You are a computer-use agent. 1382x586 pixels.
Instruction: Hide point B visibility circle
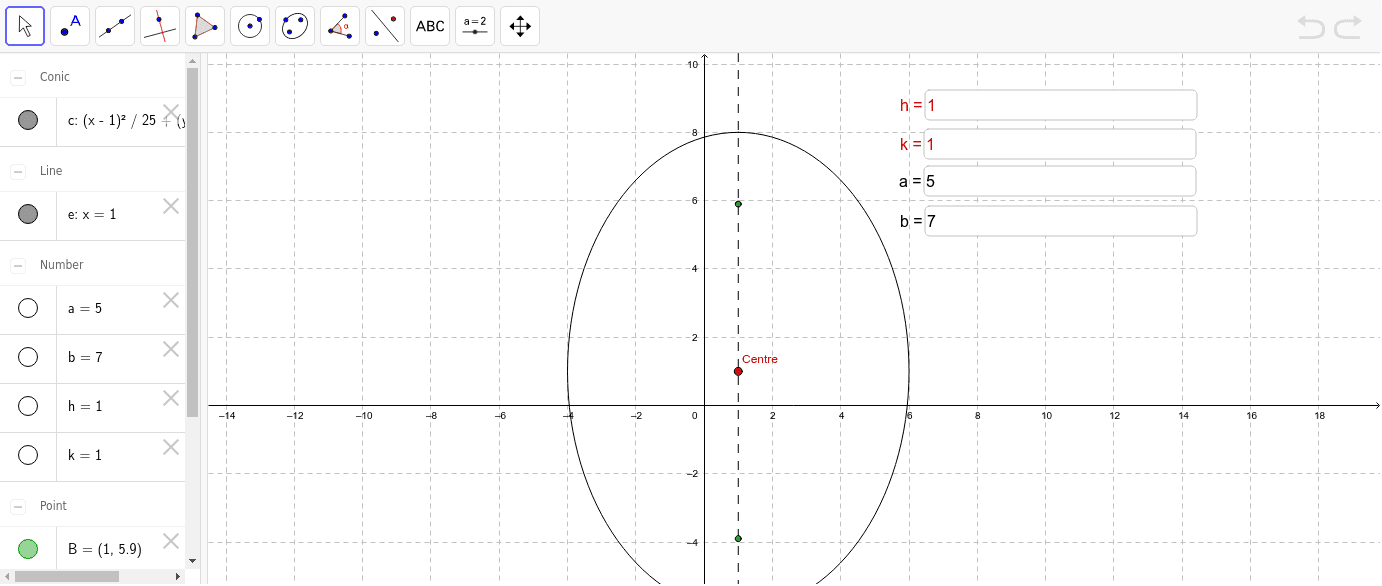[28, 548]
